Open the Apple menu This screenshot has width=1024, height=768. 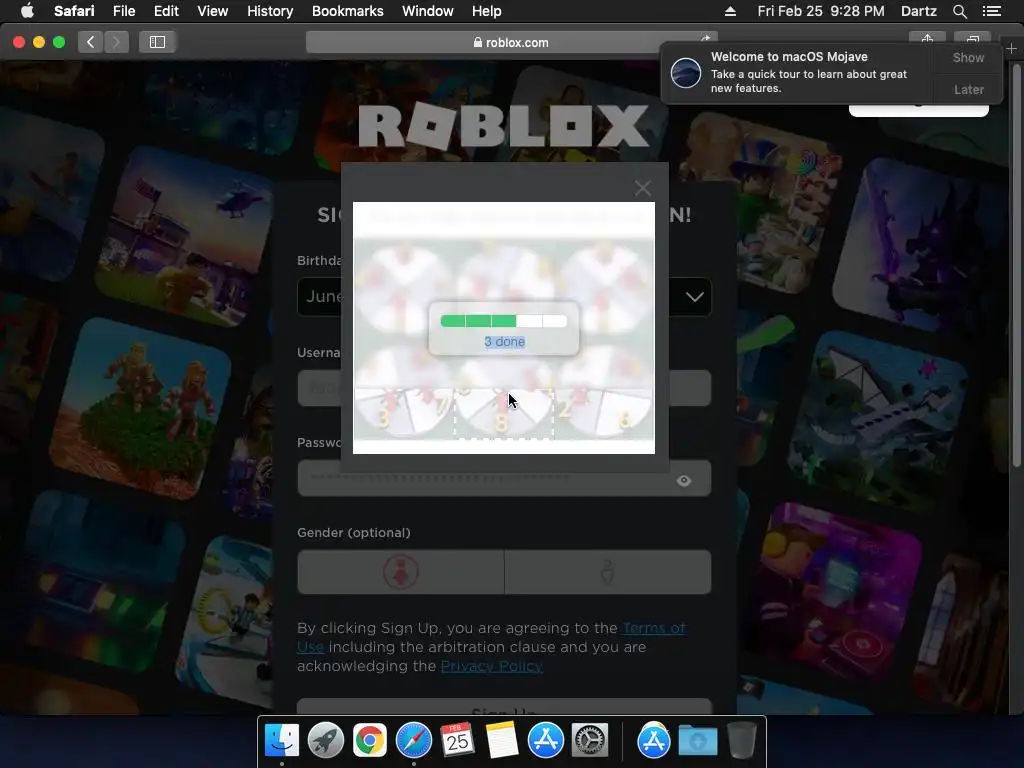(27, 11)
